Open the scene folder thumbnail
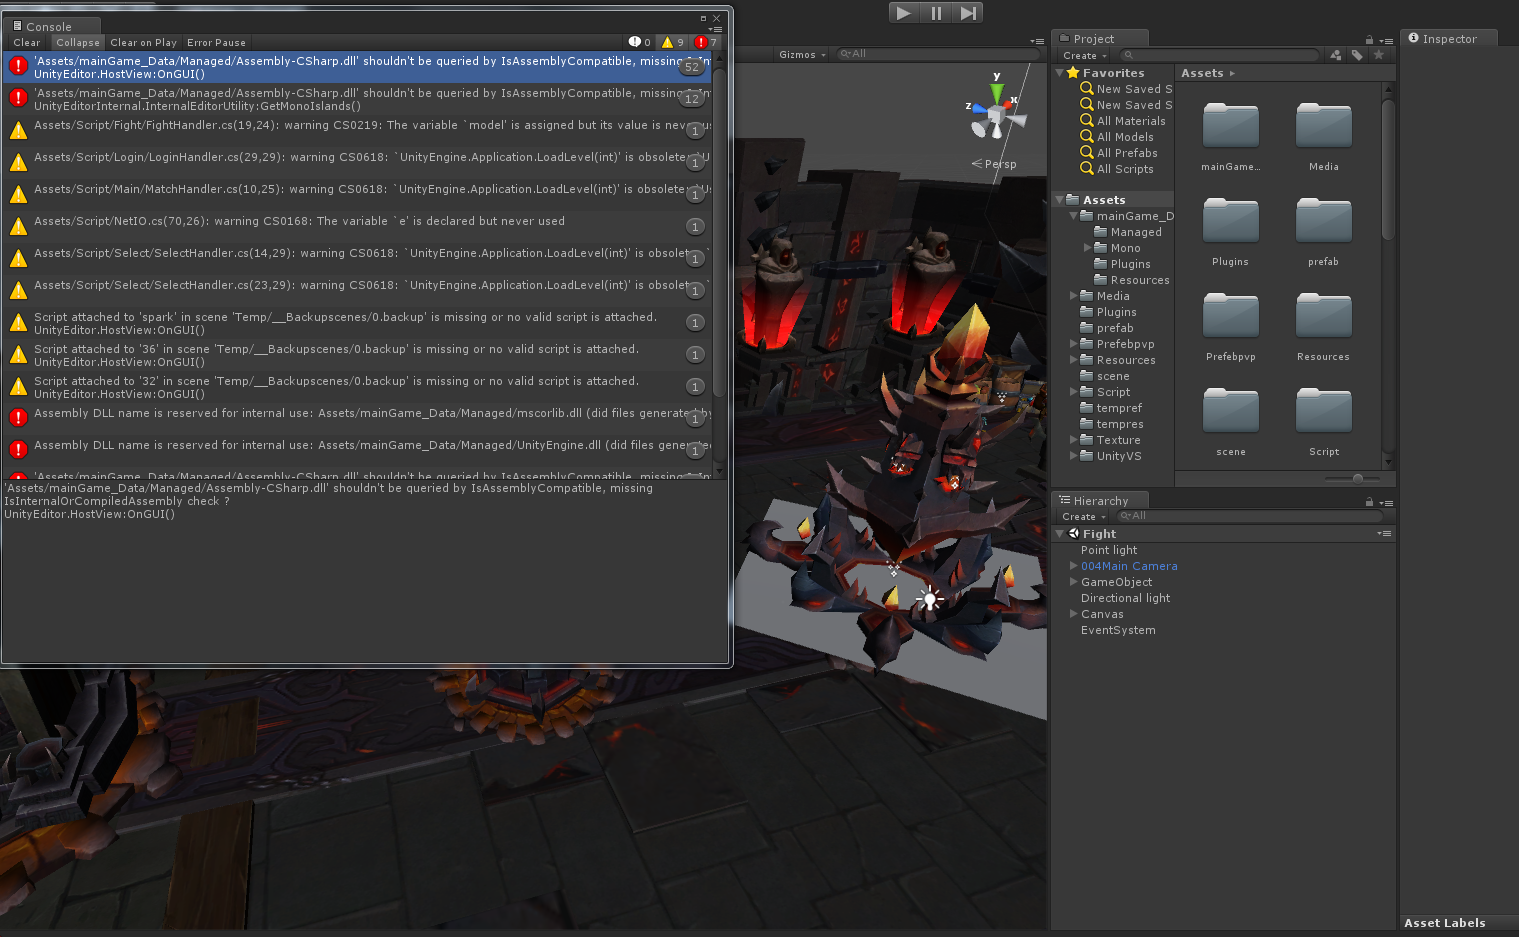This screenshot has width=1519, height=937. click(x=1231, y=411)
